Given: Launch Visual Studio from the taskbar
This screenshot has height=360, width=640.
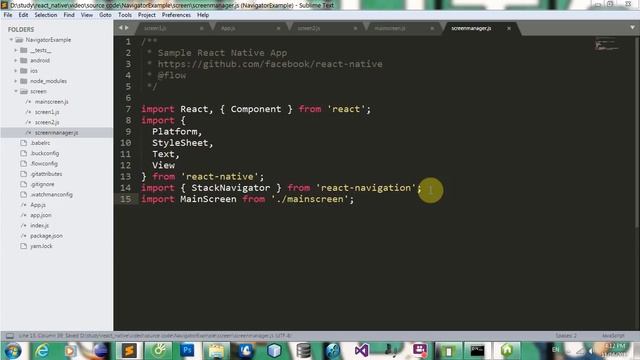Looking at the screenshot, I should pyautogui.click(x=362, y=351).
